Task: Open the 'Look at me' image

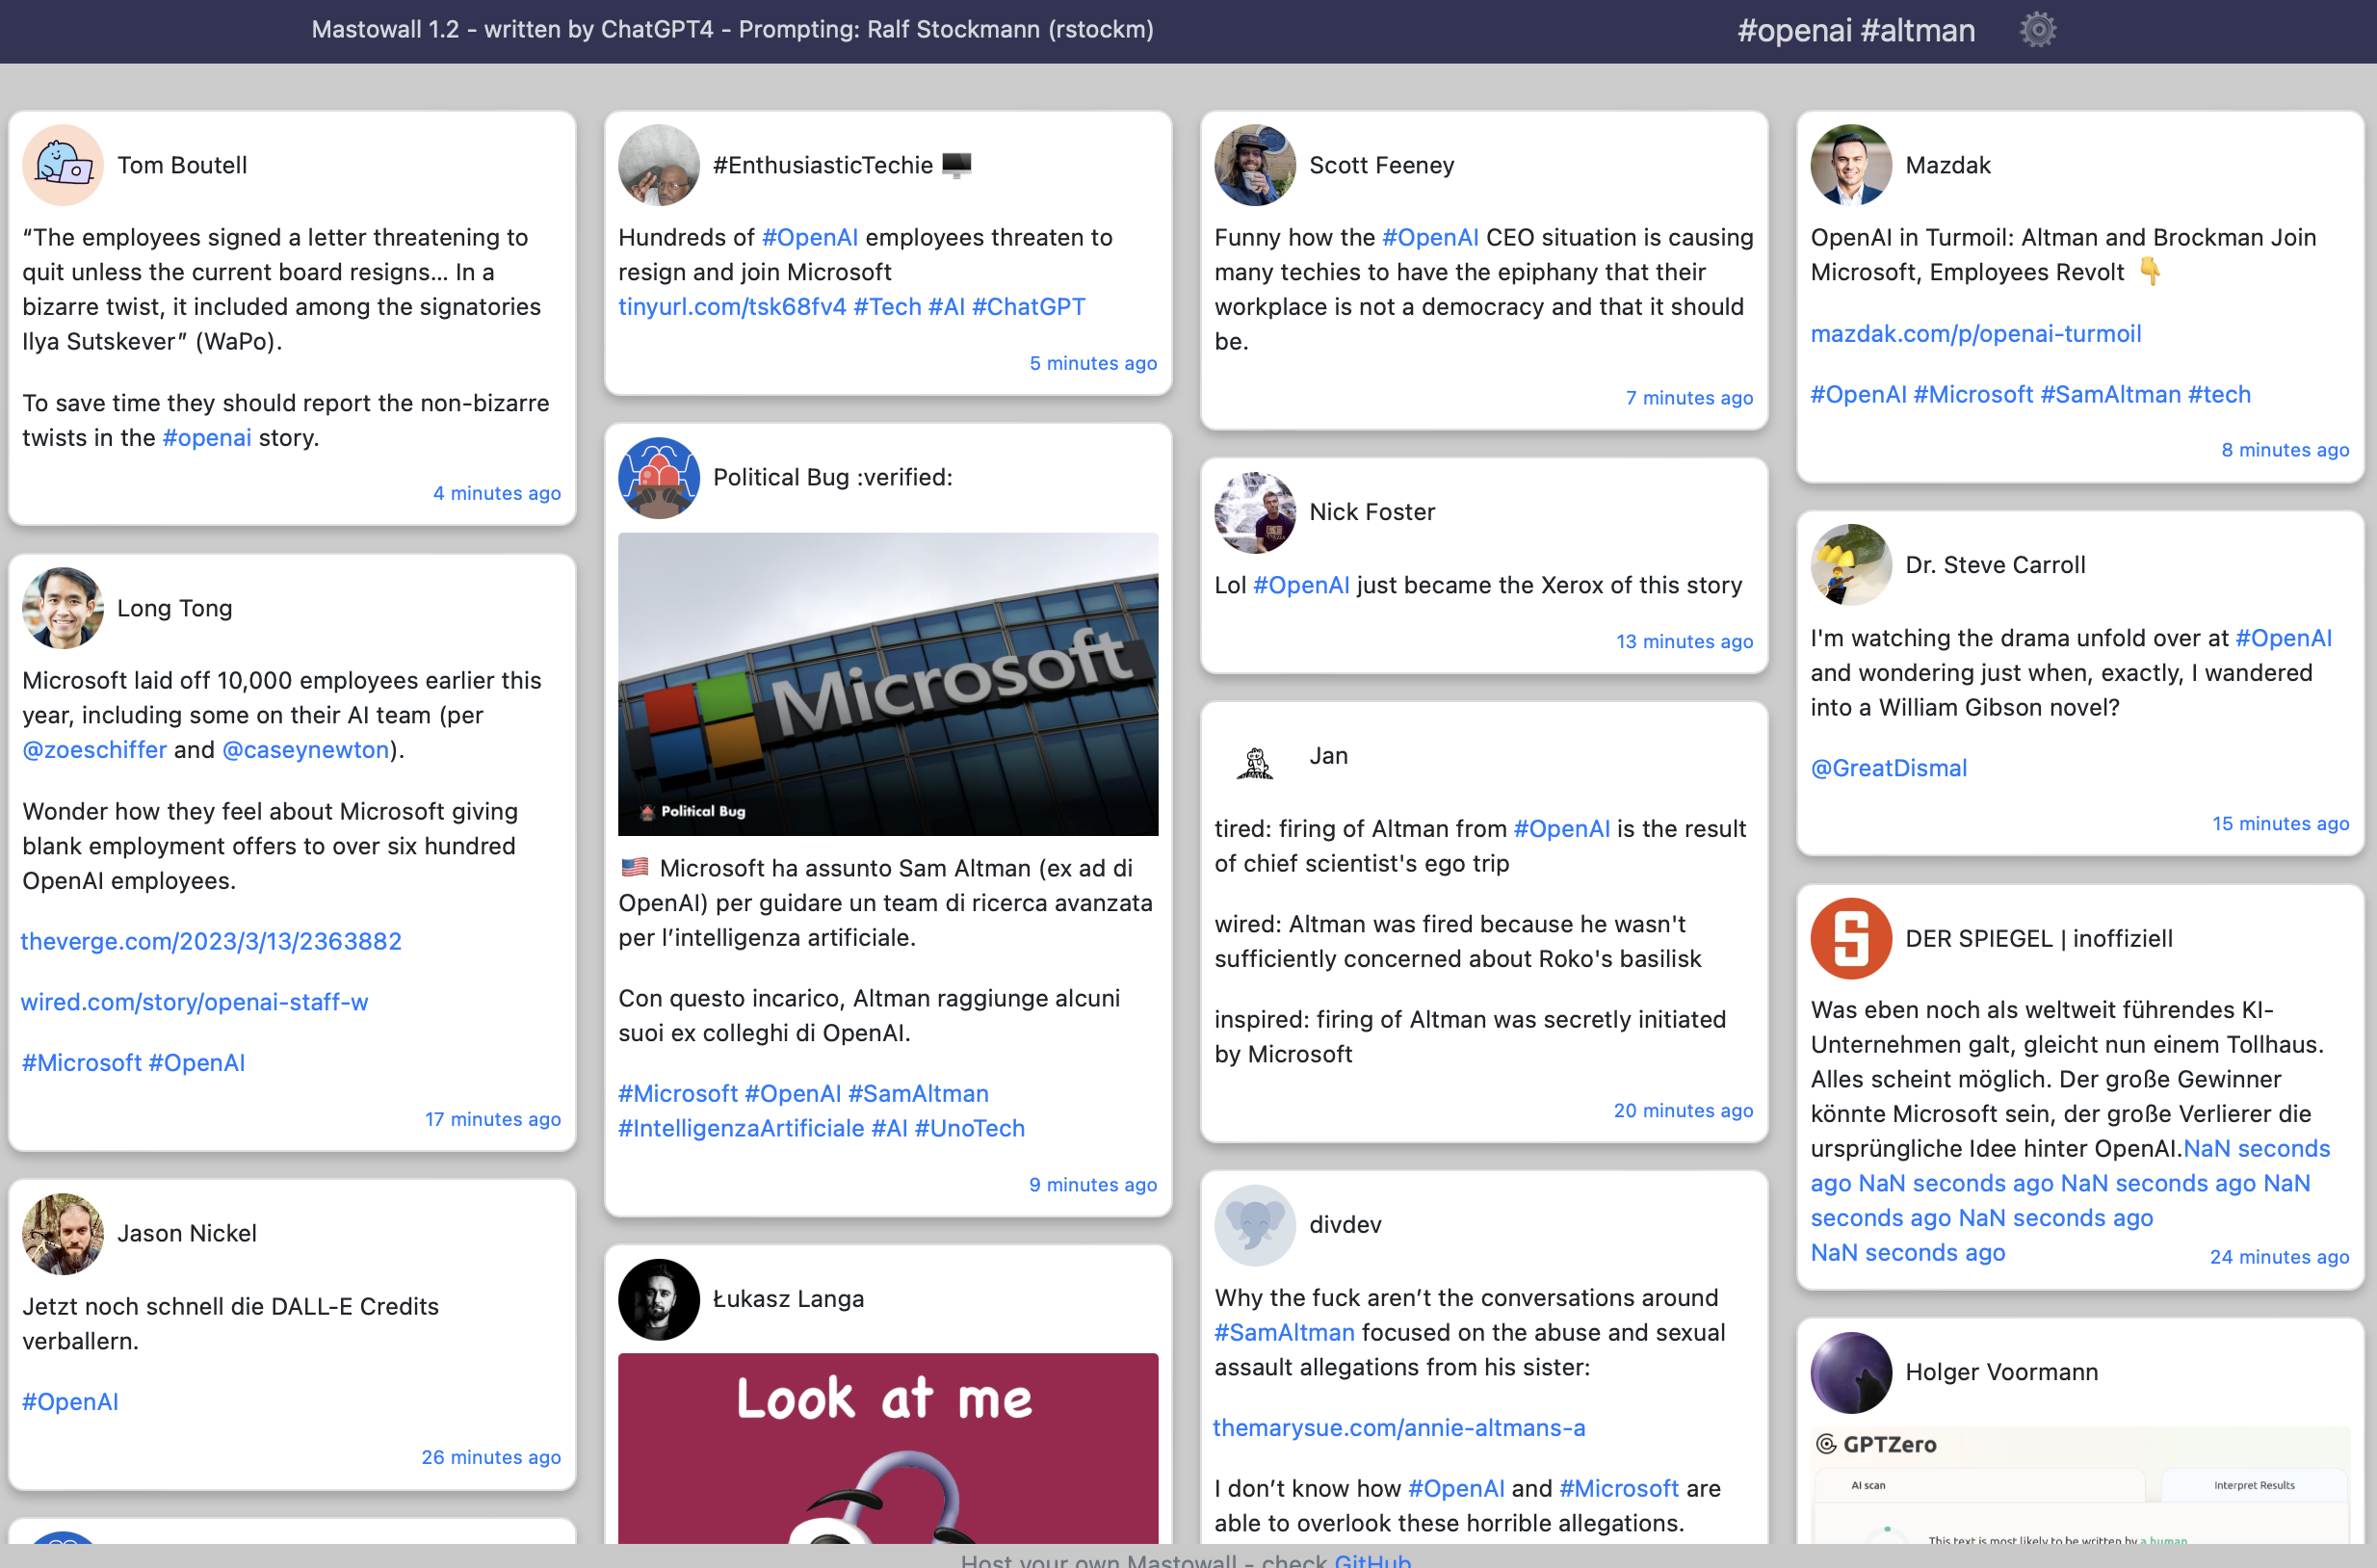Action: pos(888,1448)
